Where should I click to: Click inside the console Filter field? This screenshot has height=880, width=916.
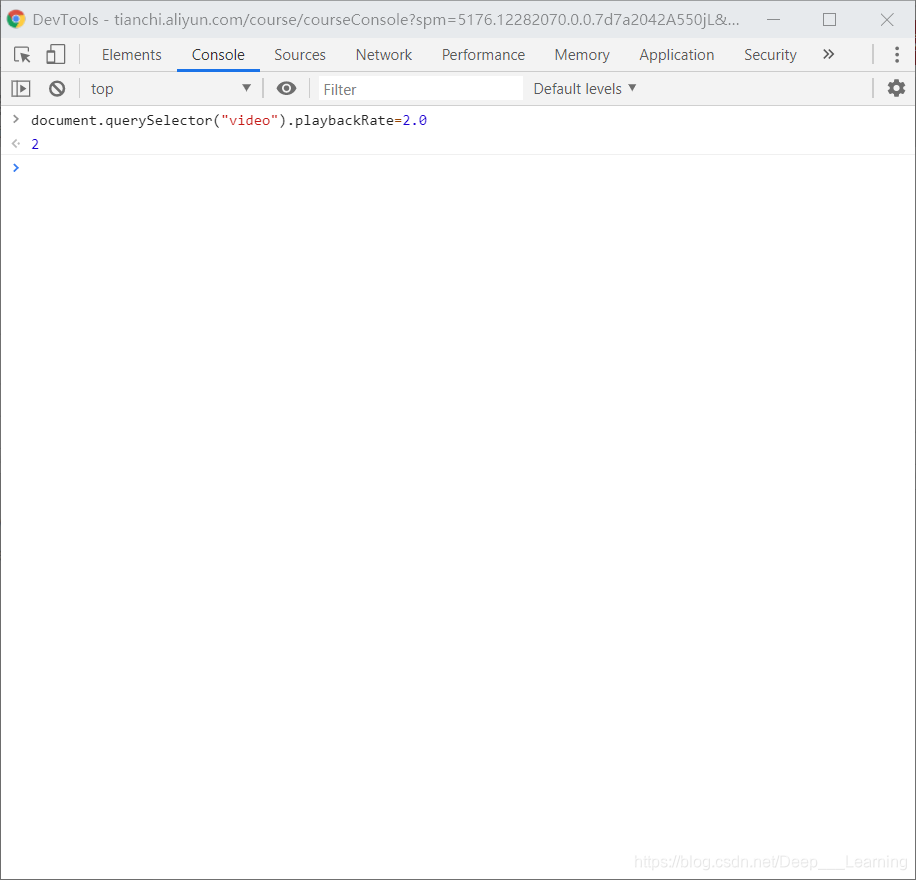coord(420,88)
